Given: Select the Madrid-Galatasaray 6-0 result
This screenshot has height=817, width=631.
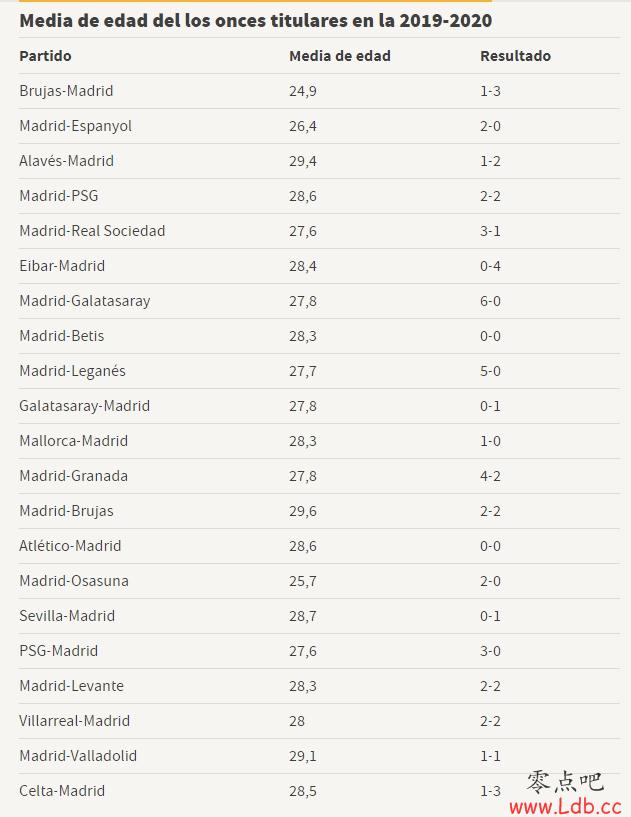Looking at the screenshot, I should (490, 301).
